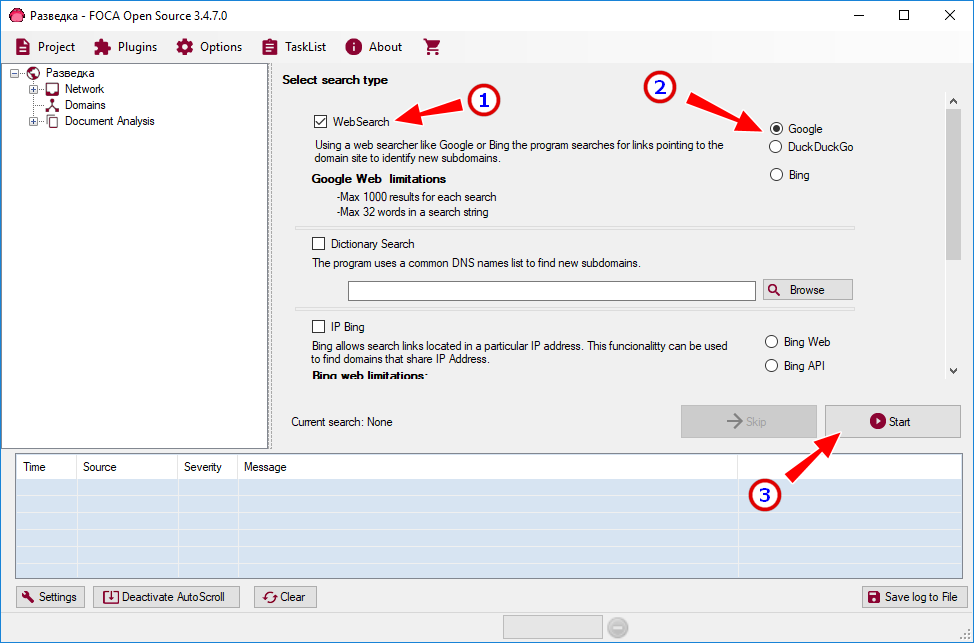This screenshot has height=643, width=974.
Task: Click the About info icon
Action: click(x=353, y=47)
